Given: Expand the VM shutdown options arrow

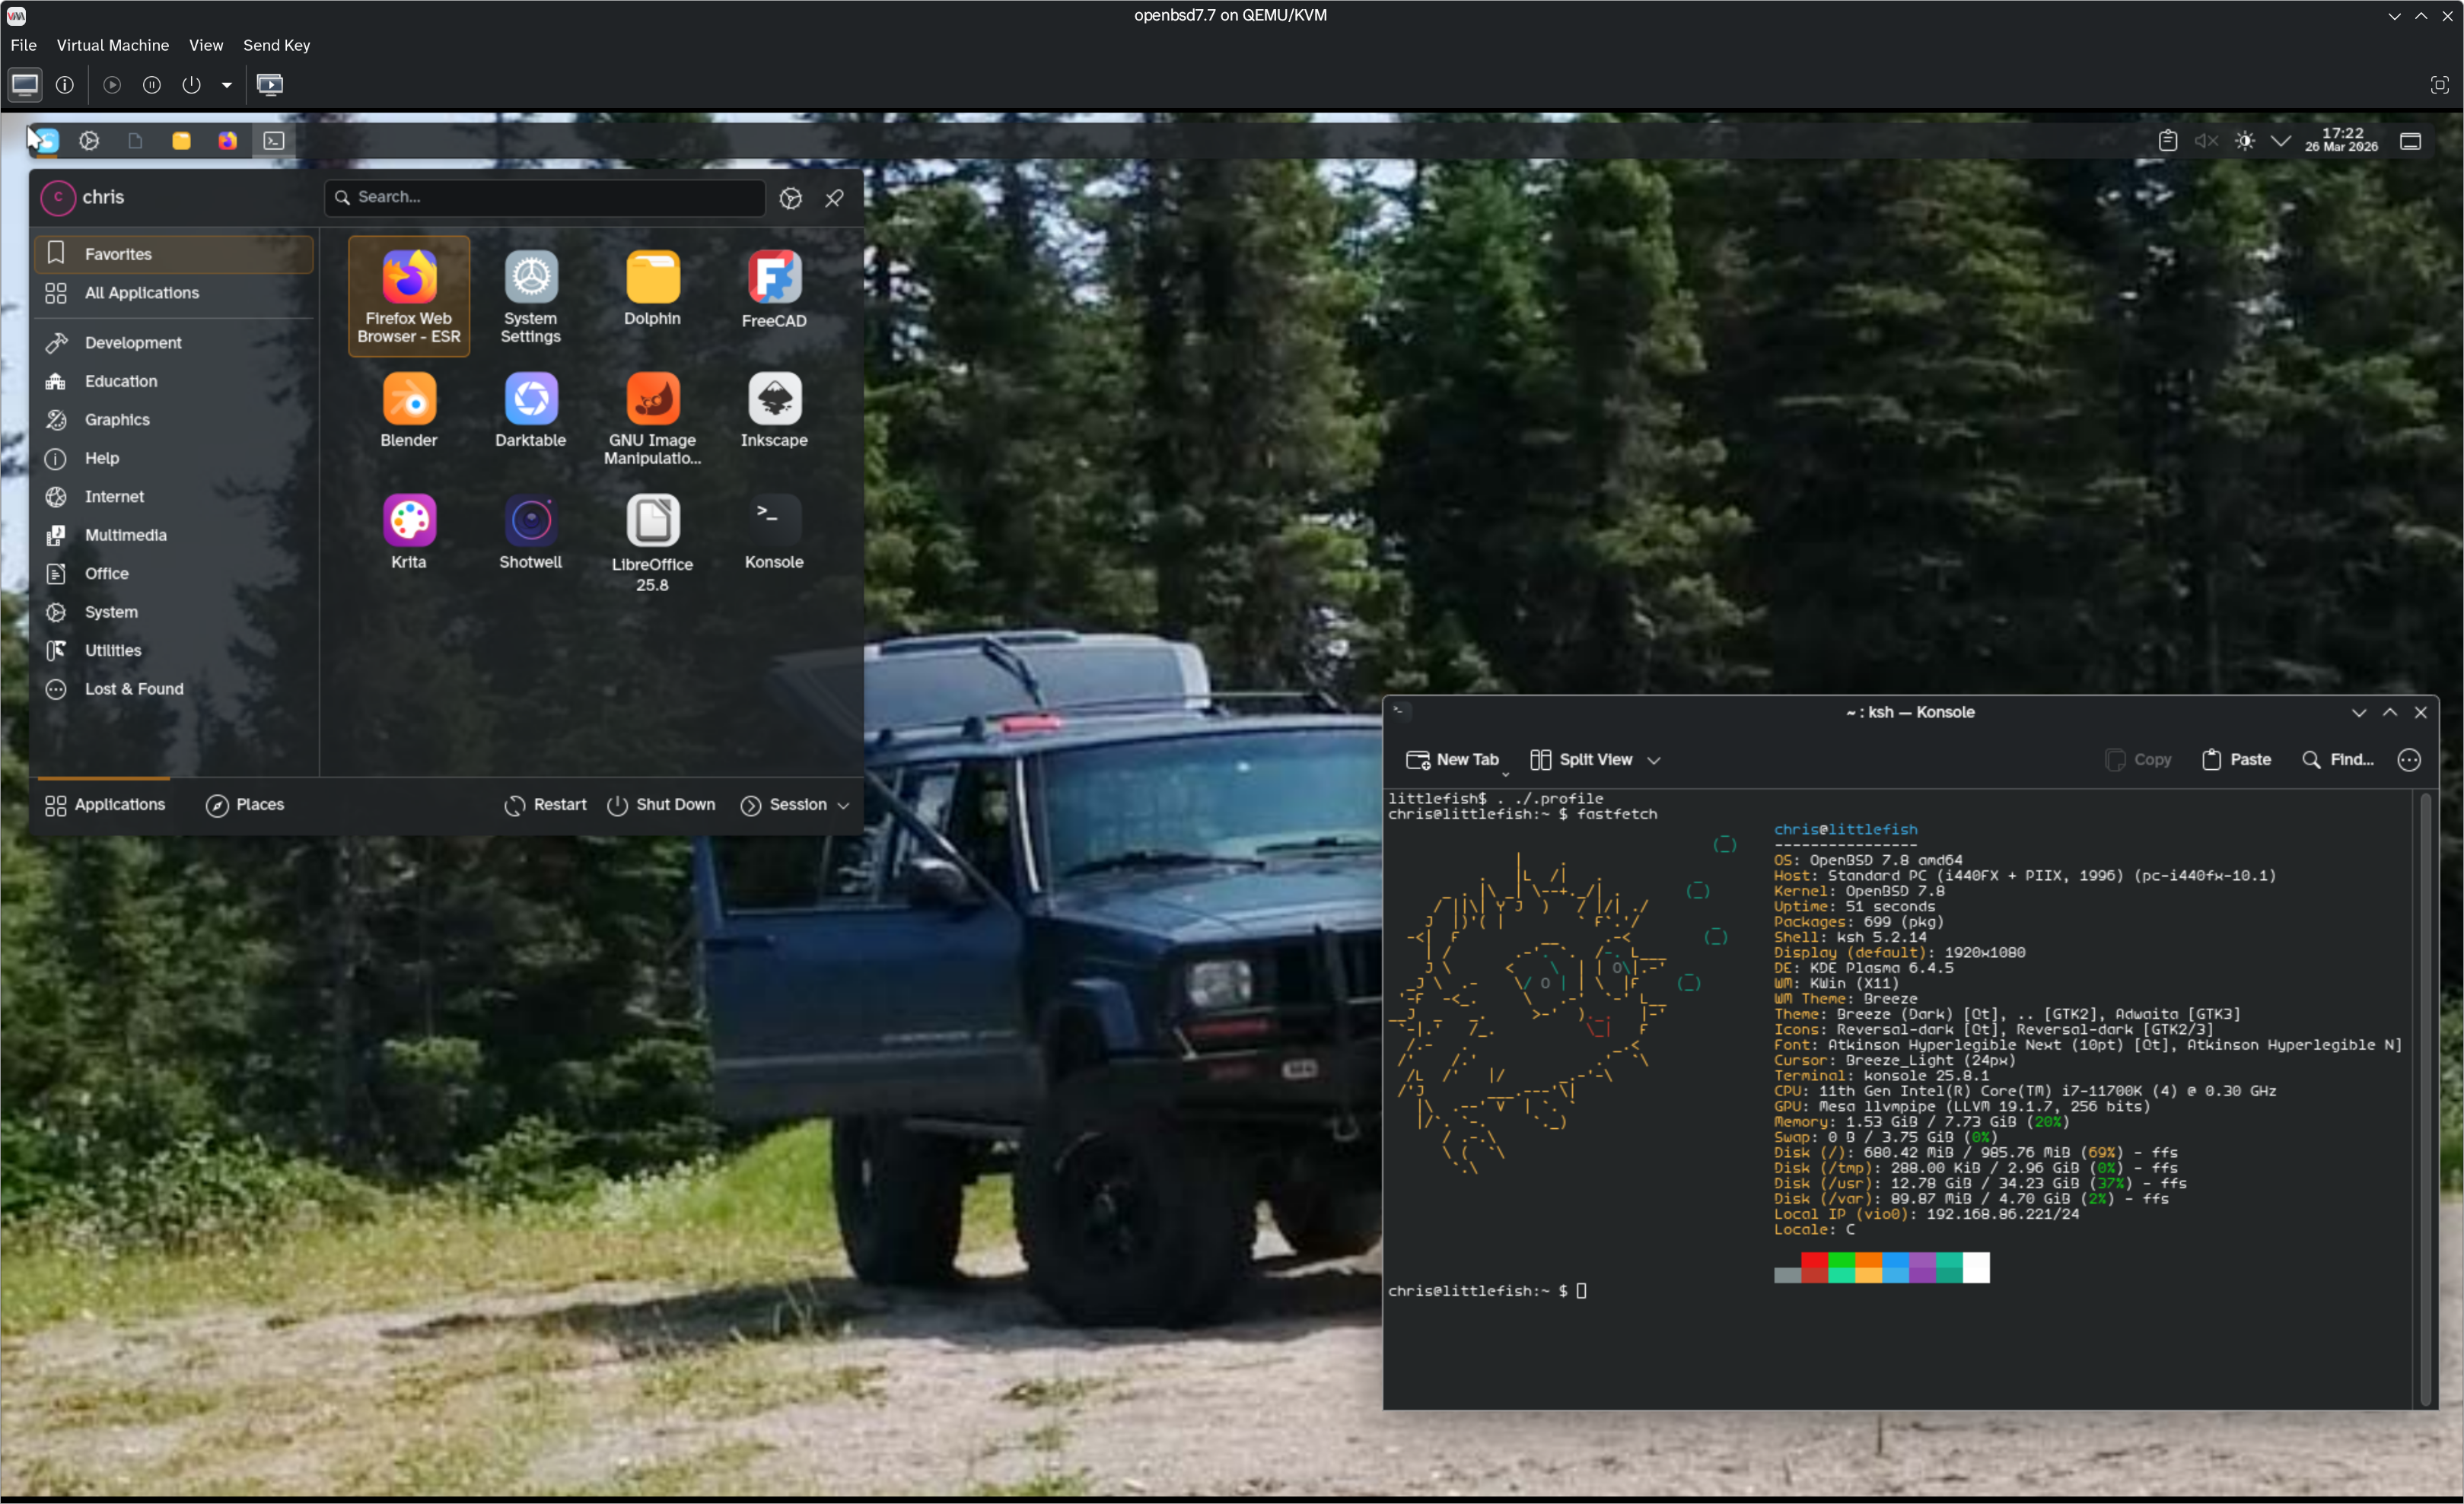Looking at the screenshot, I should [227, 85].
